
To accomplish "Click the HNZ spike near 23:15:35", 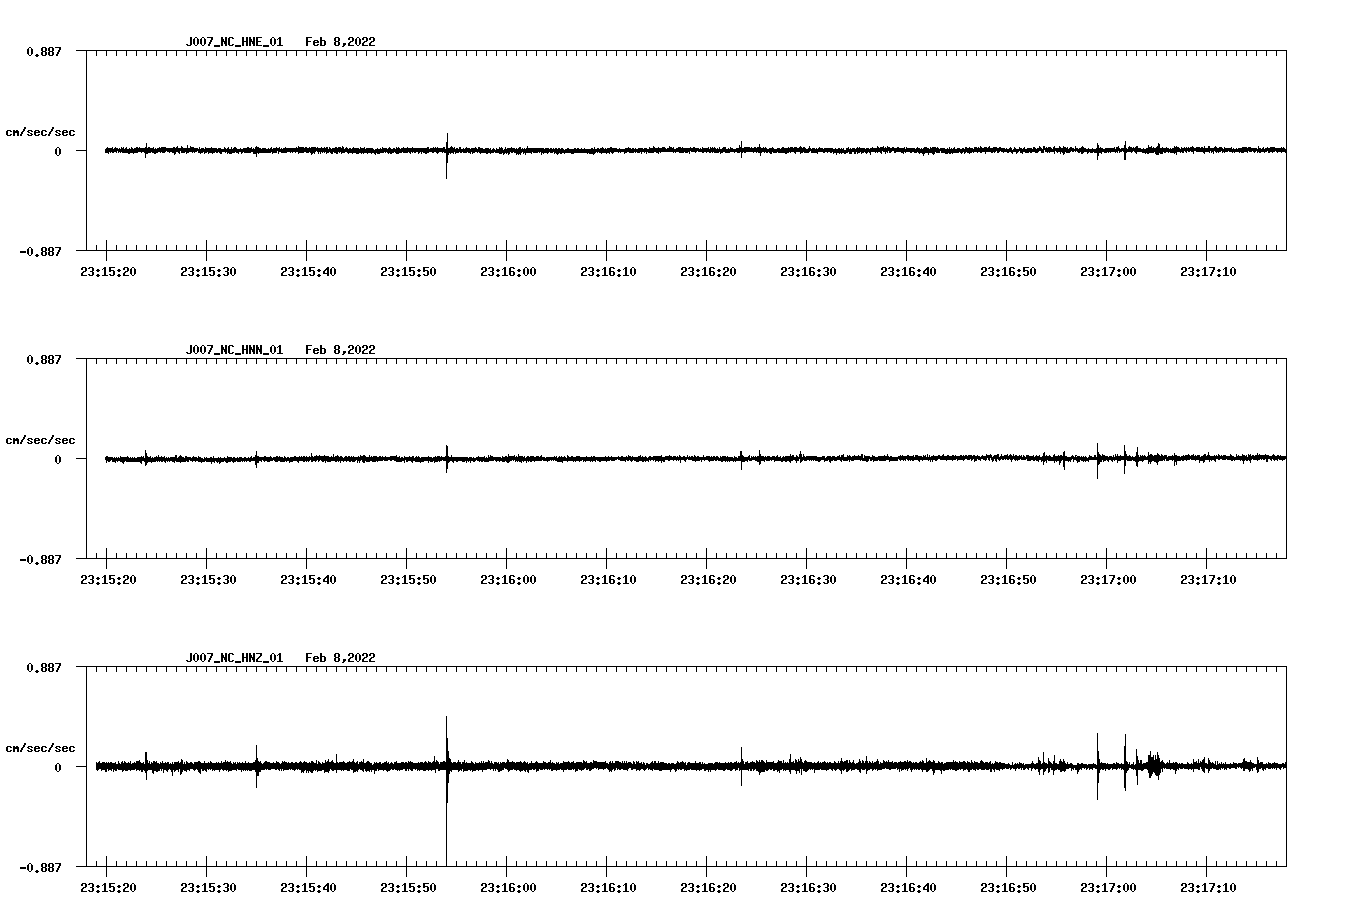I will 256,766.
